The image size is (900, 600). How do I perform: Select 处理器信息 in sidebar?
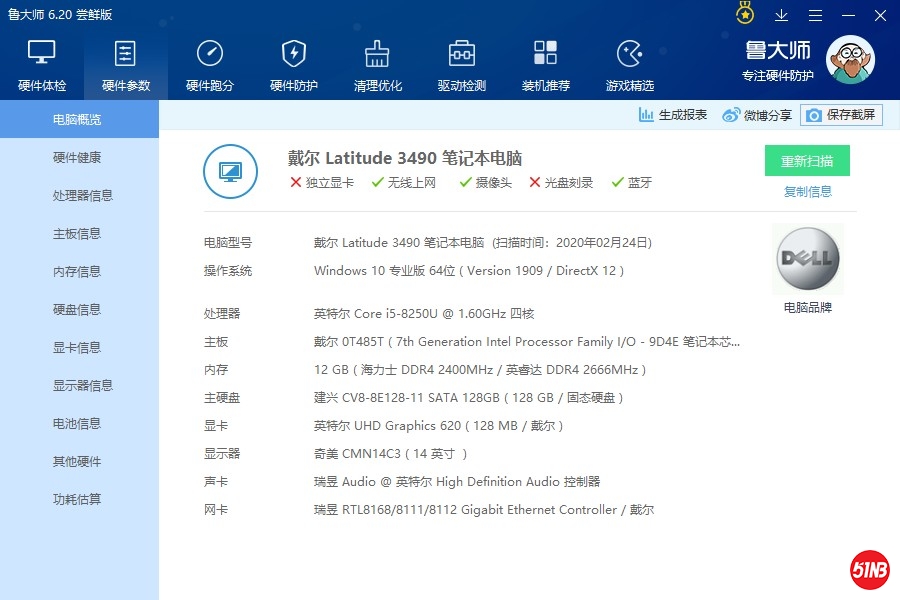click(82, 196)
